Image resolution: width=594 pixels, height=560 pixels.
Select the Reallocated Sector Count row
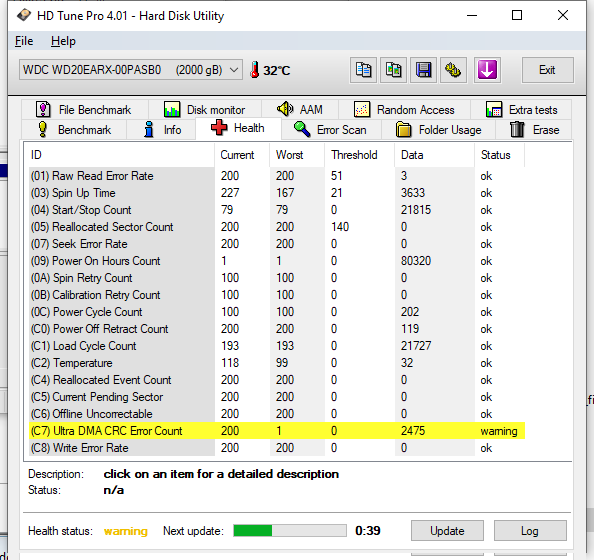(277, 227)
